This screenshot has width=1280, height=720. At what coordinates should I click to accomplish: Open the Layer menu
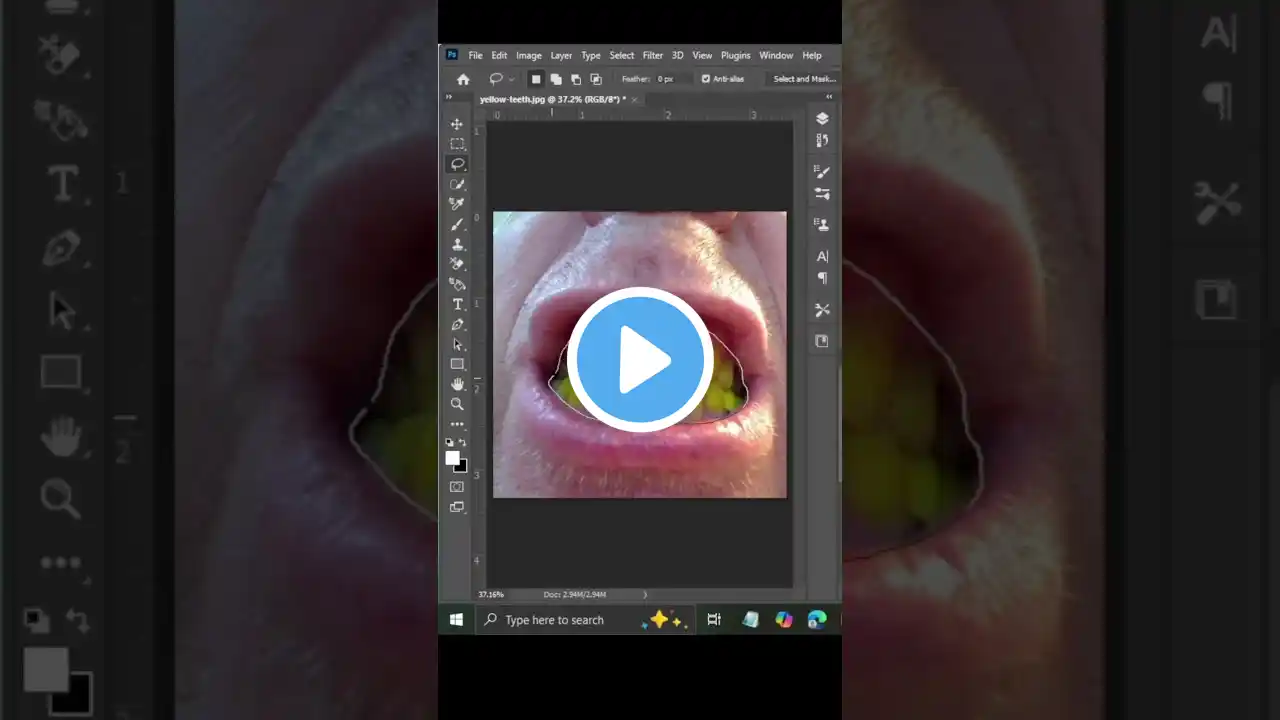point(561,56)
